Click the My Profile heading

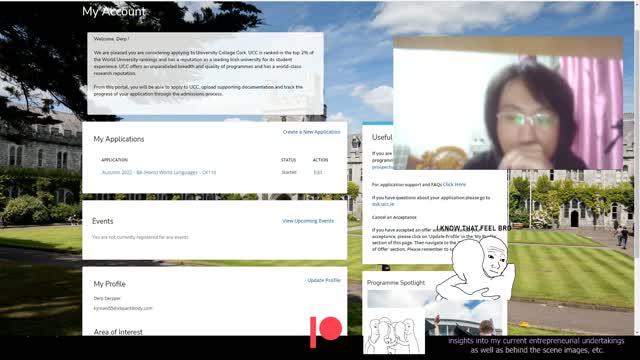coord(109,284)
